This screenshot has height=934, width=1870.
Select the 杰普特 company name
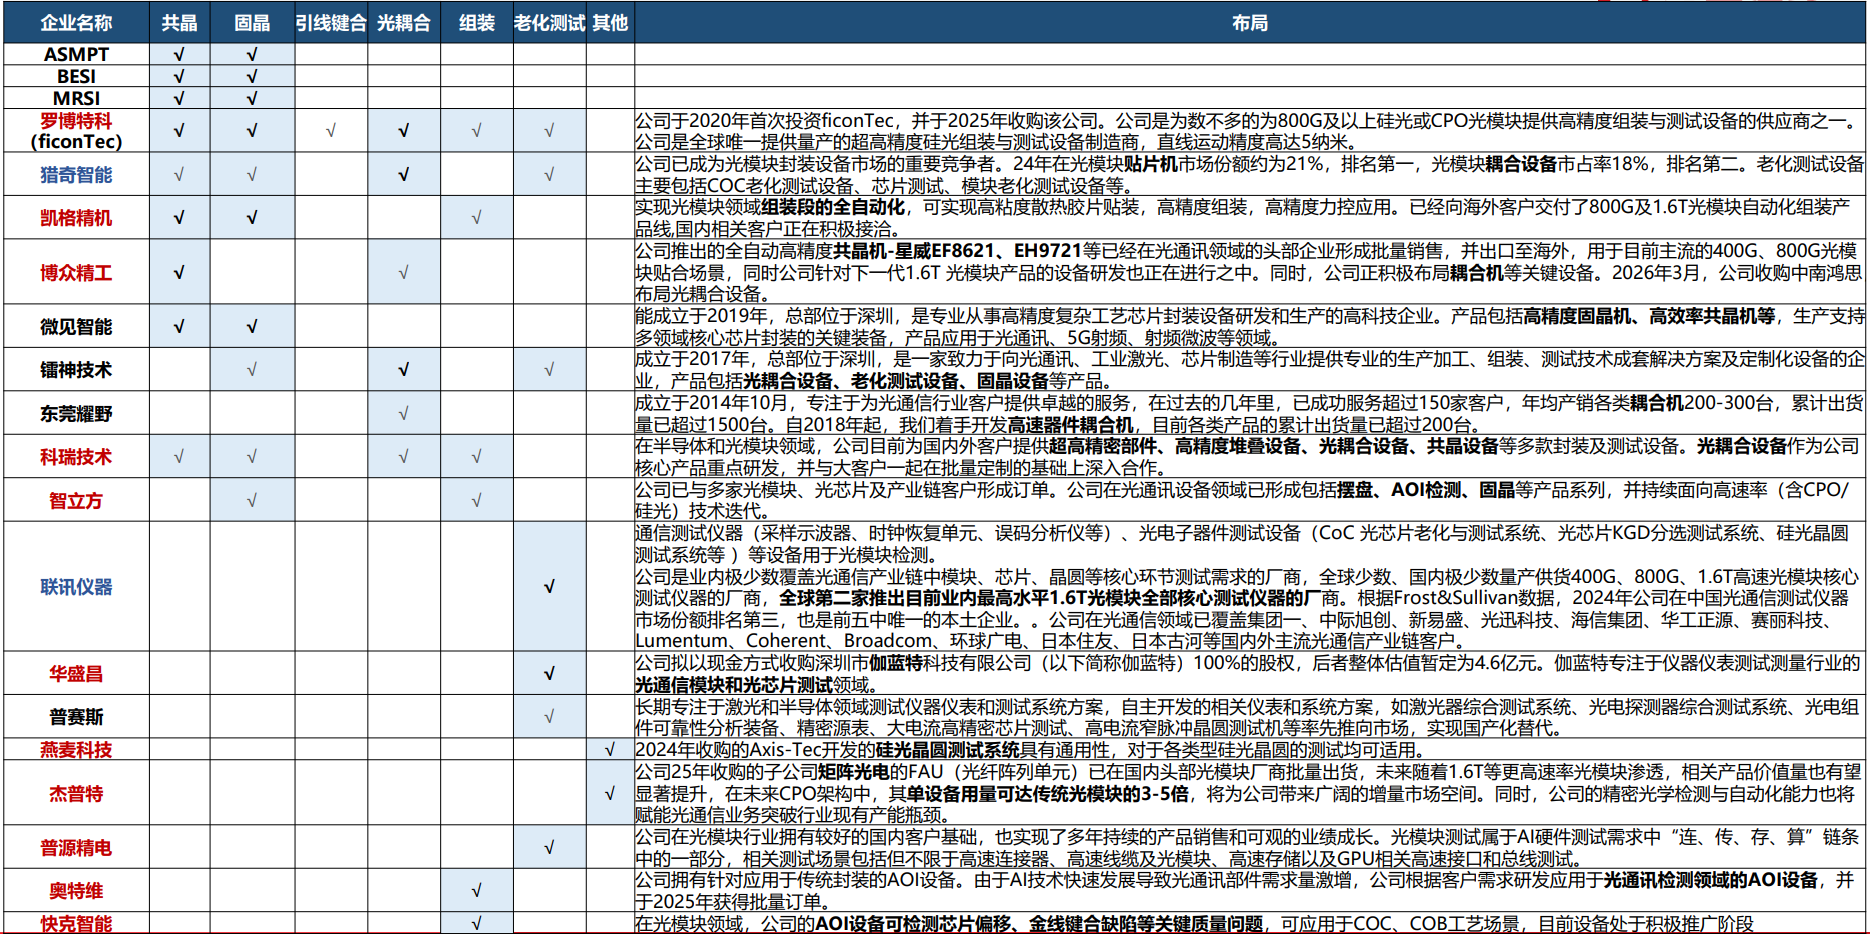pos(76,793)
